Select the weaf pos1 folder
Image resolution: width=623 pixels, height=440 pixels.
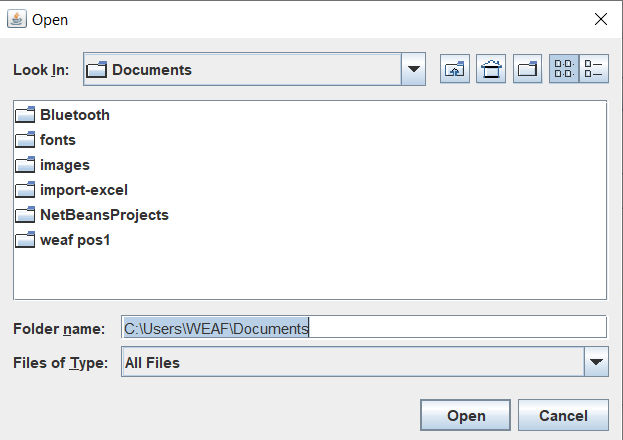point(74,240)
